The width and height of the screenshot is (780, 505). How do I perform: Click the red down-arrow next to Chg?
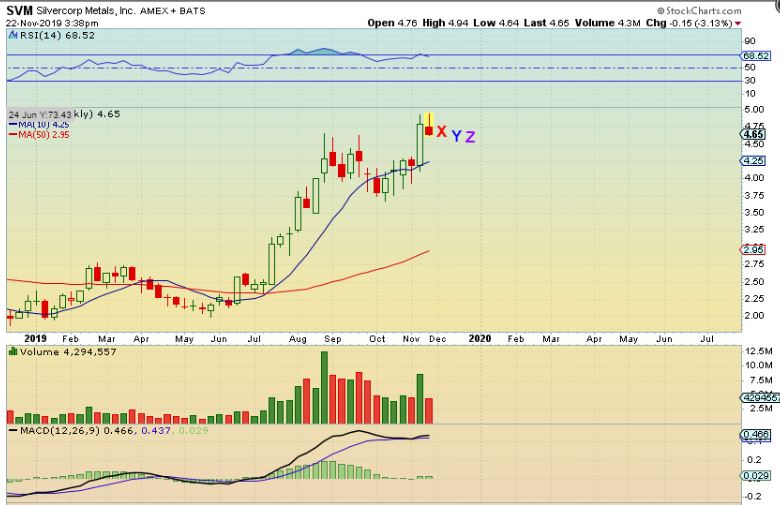pyautogui.click(x=738, y=23)
